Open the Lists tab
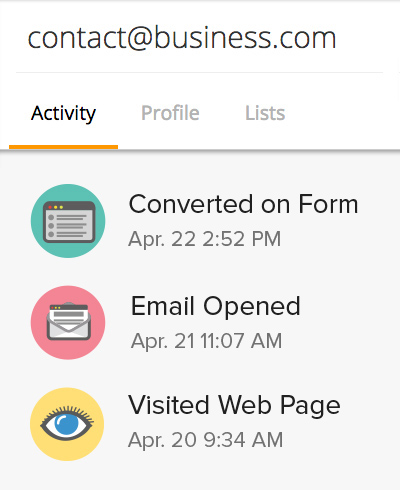The image size is (400, 490). tap(265, 113)
